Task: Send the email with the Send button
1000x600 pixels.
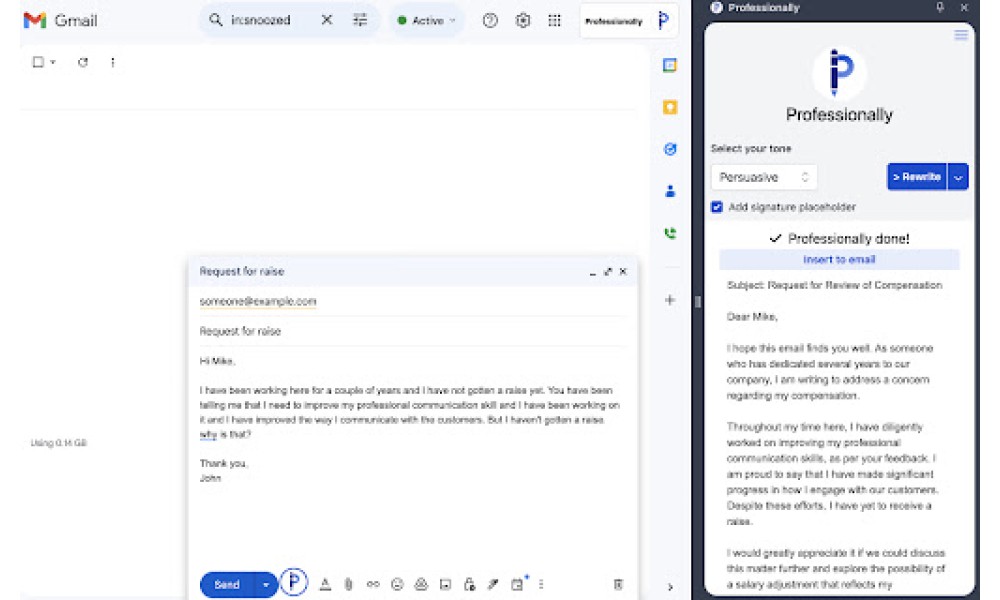Action: (x=228, y=585)
